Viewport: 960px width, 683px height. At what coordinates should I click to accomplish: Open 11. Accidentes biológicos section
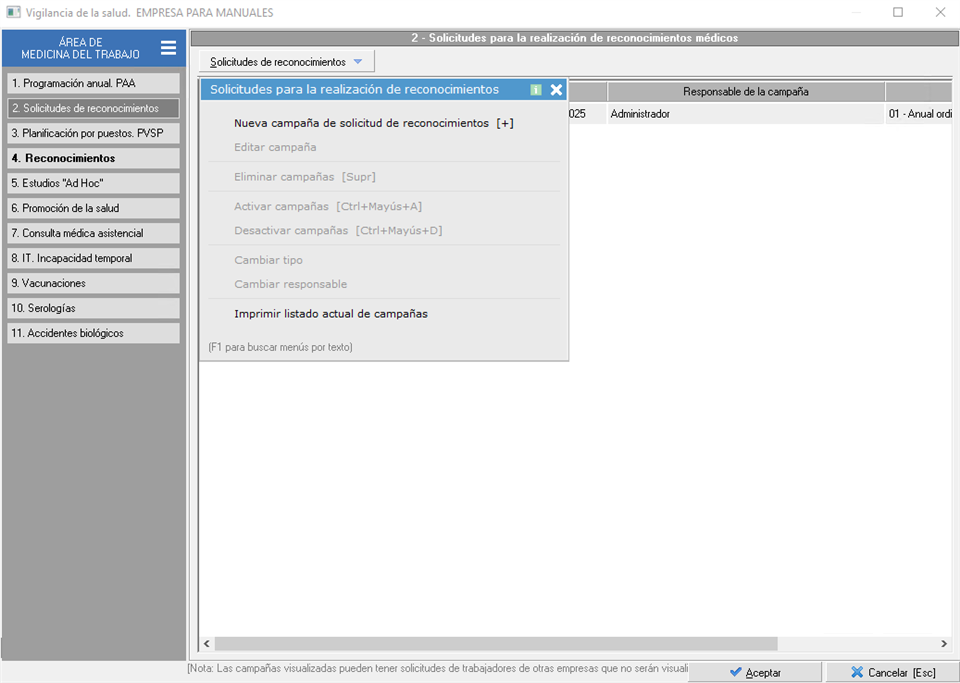(93, 333)
